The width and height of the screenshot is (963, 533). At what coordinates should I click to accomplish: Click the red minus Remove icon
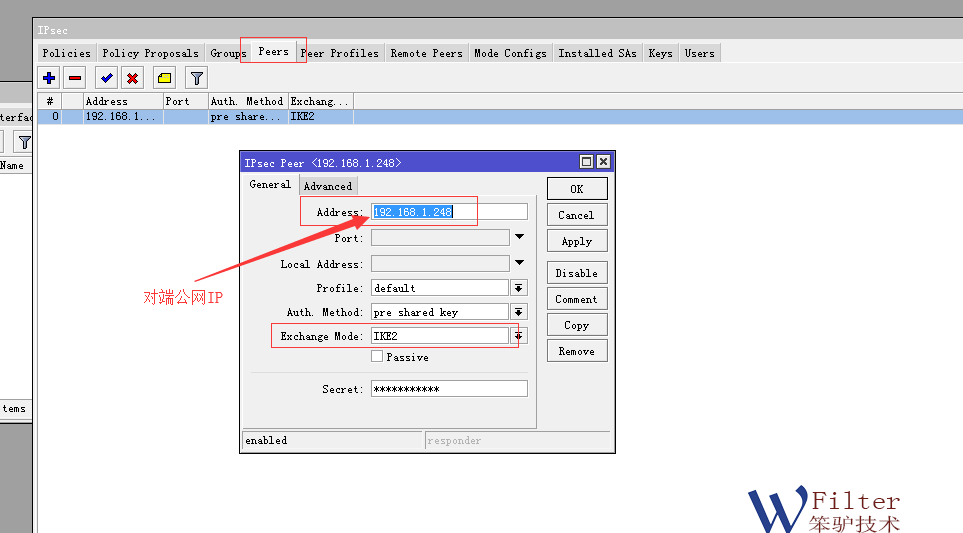[75, 78]
